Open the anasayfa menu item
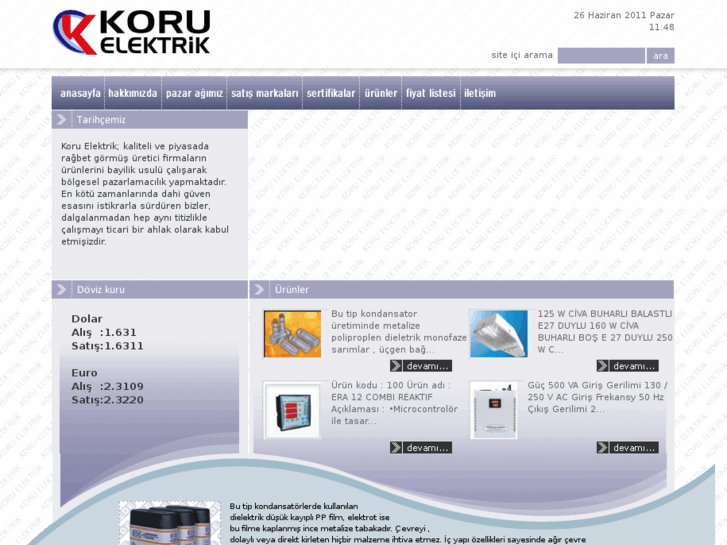 80,93
